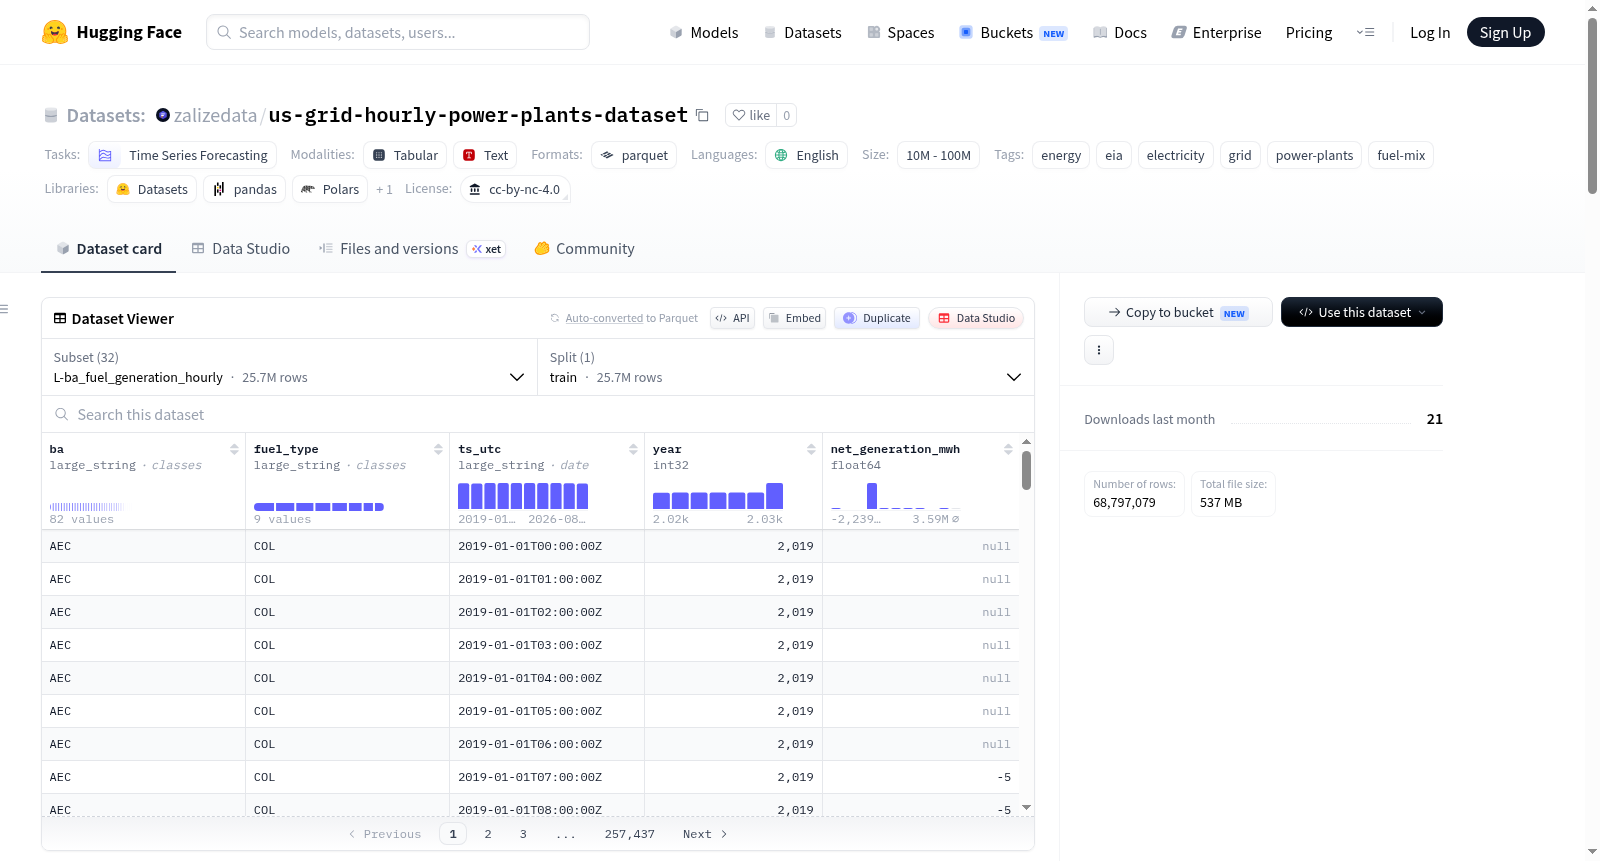Select the 10M - 100M size tag
The image size is (1600, 861).
coord(938,155)
